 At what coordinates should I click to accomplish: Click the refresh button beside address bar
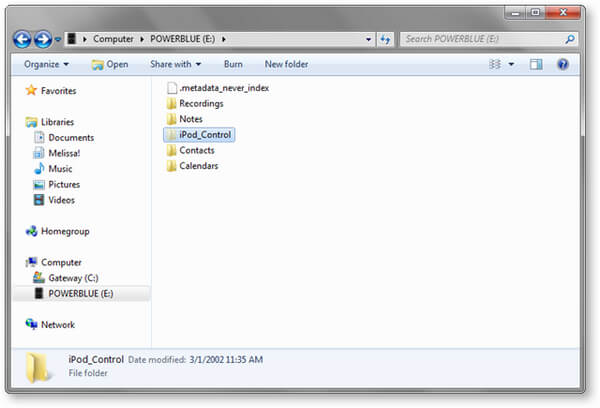click(x=386, y=39)
